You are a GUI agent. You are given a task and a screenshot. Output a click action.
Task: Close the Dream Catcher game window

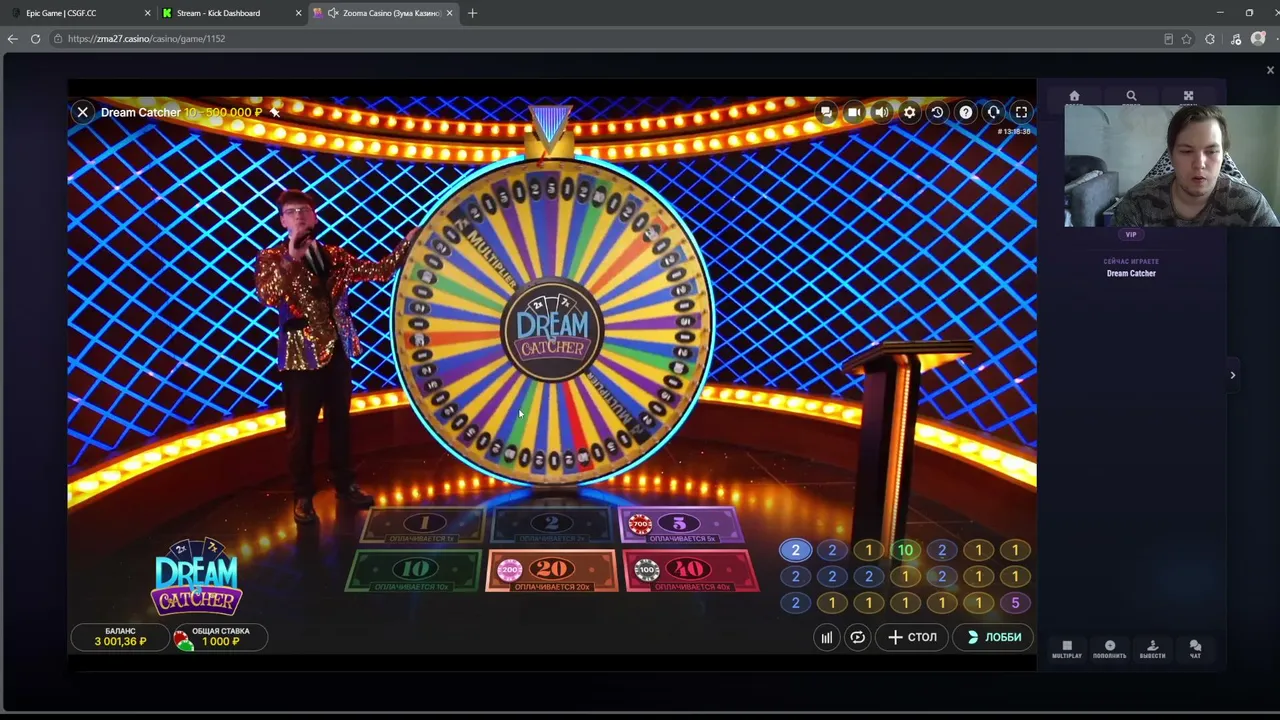coord(83,113)
